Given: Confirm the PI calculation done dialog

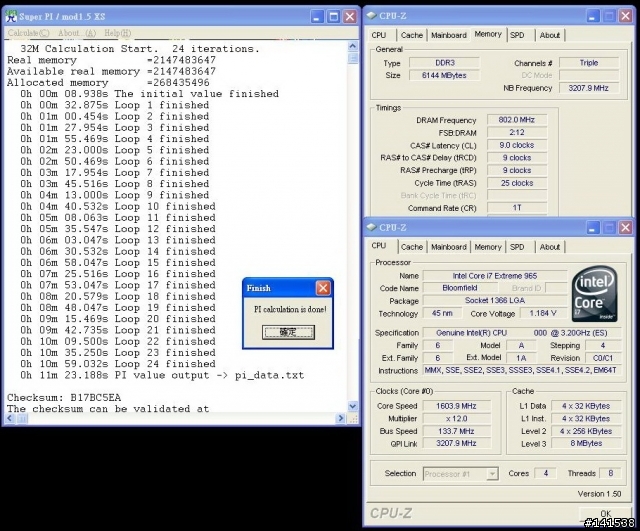Looking at the screenshot, I should (x=288, y=332).
